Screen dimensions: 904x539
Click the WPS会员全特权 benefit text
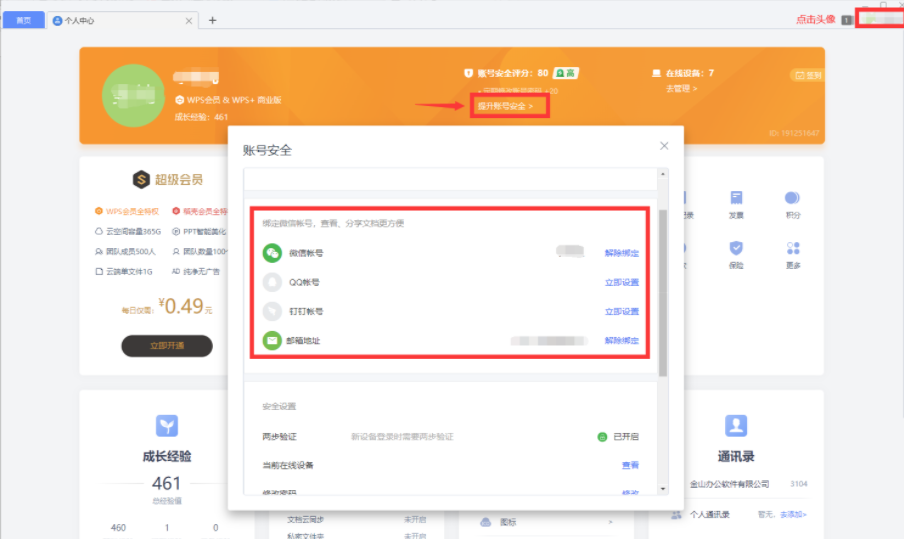click(132, 212)
